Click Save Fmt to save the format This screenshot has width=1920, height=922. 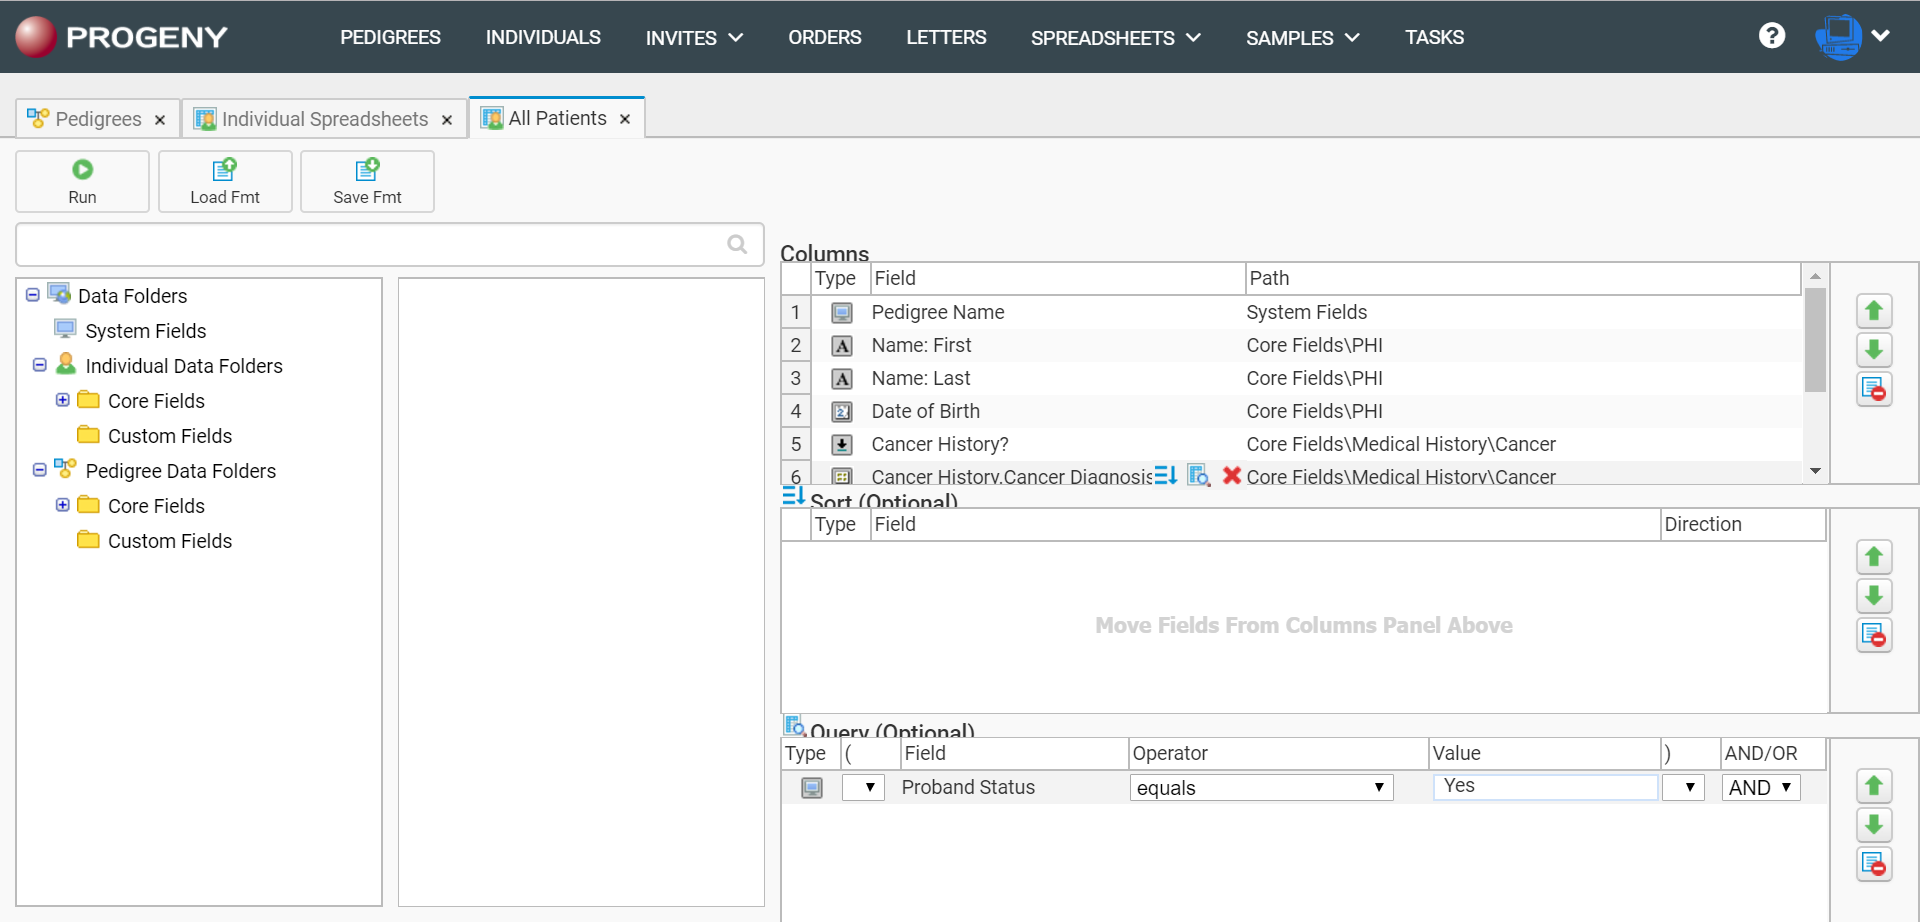pos(366,181)
